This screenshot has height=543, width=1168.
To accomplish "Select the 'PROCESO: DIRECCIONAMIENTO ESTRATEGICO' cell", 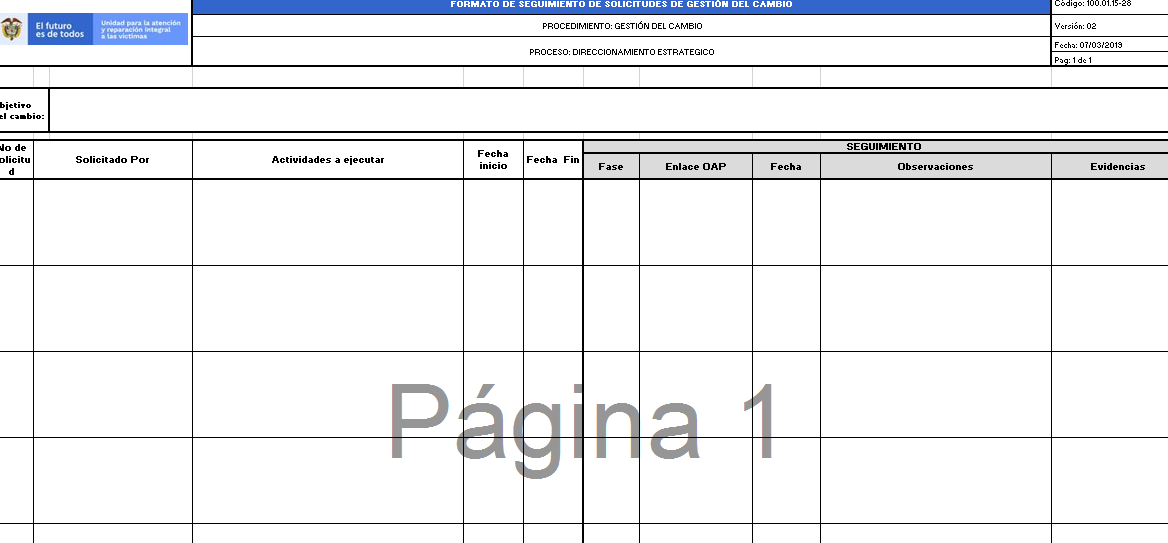I will tap(621, 52).
